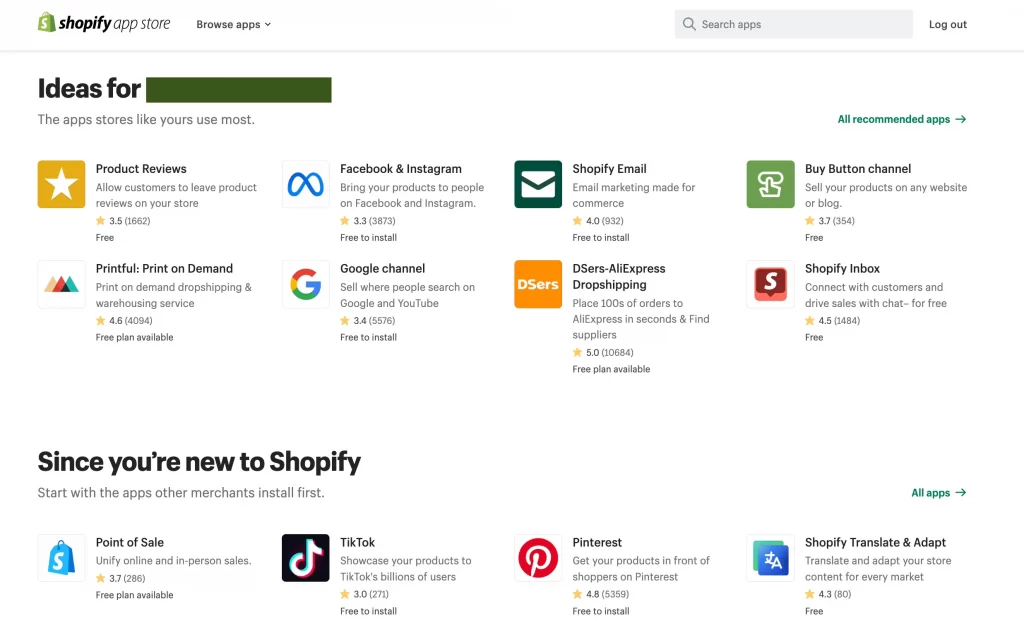Click 'Free to install' under TikTok
The width and height of the screenshot is (1024, 638).
click(x=368, y=611)
